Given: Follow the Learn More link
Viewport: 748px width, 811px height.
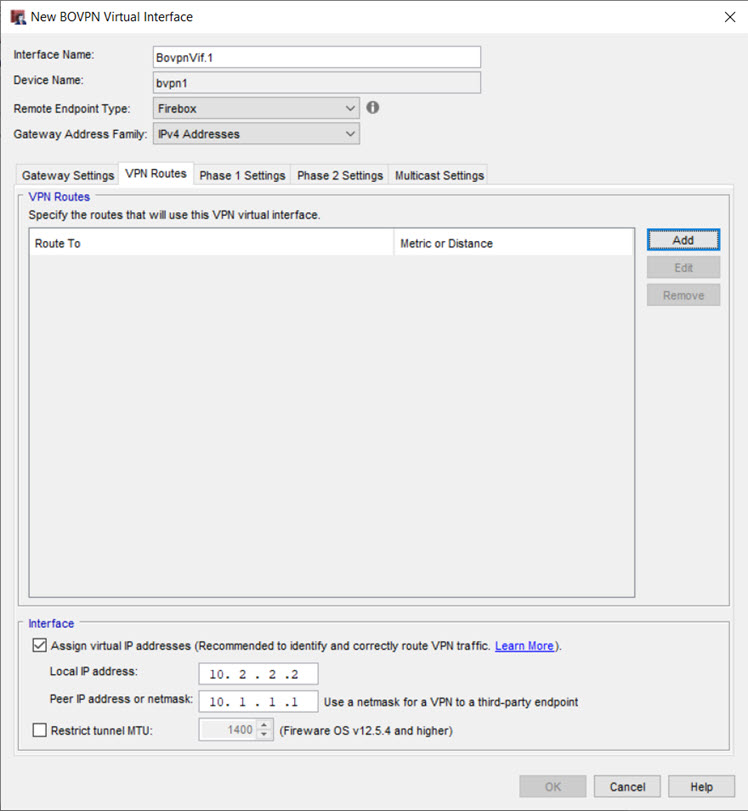Looking at the screenshot, I should click(x=524, y=646).
